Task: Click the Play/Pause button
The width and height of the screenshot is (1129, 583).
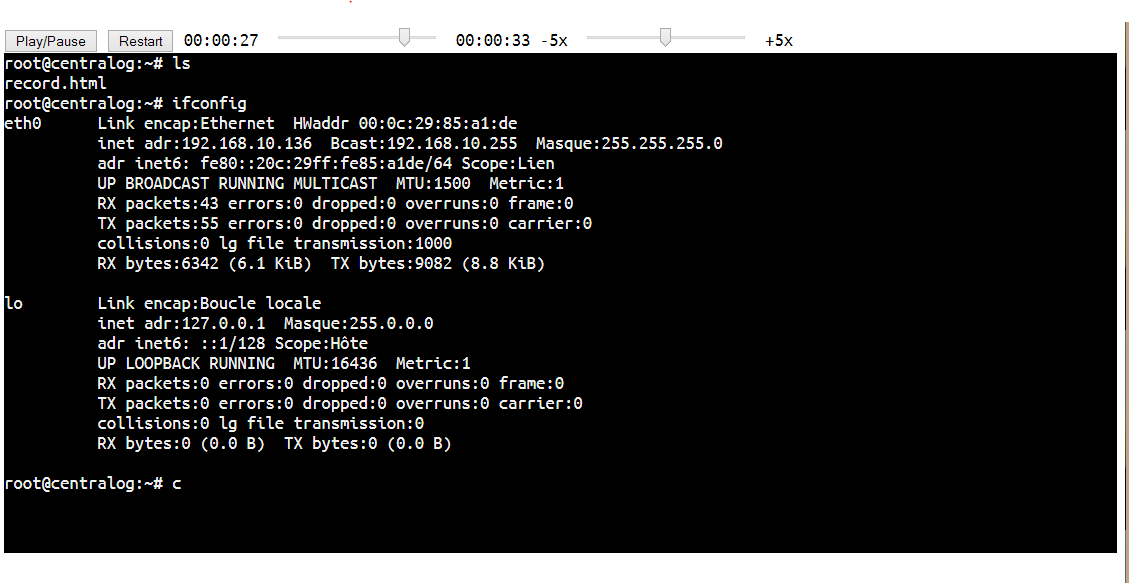Action: coord(51,41)
